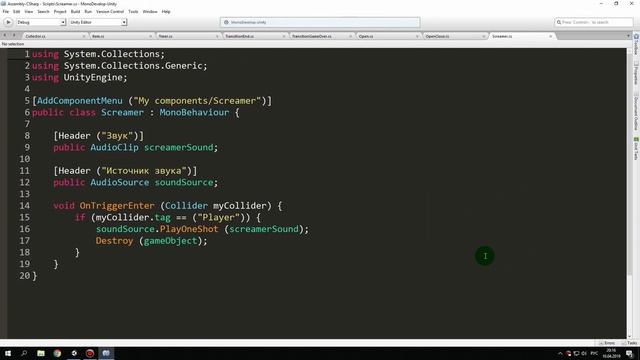Click AddComponentMenu attribute on line 5
640x360 pixels.
80,101
